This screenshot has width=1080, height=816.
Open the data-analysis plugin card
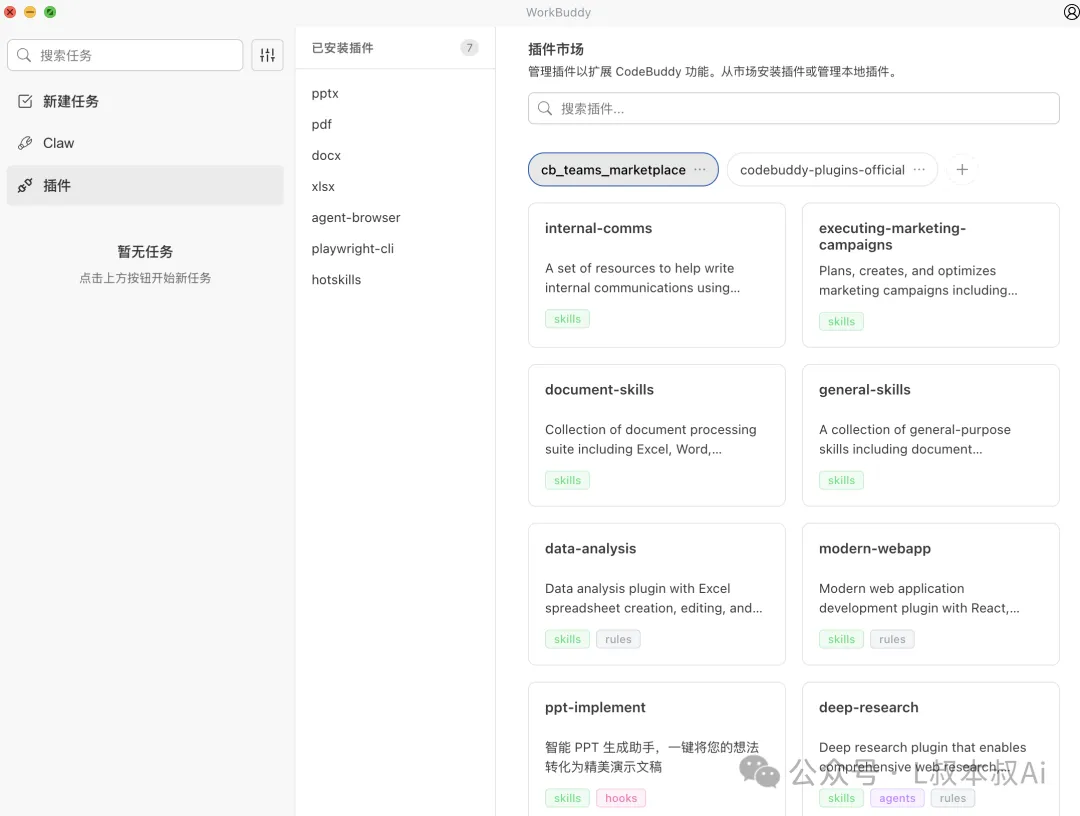(x=656, y=594)
